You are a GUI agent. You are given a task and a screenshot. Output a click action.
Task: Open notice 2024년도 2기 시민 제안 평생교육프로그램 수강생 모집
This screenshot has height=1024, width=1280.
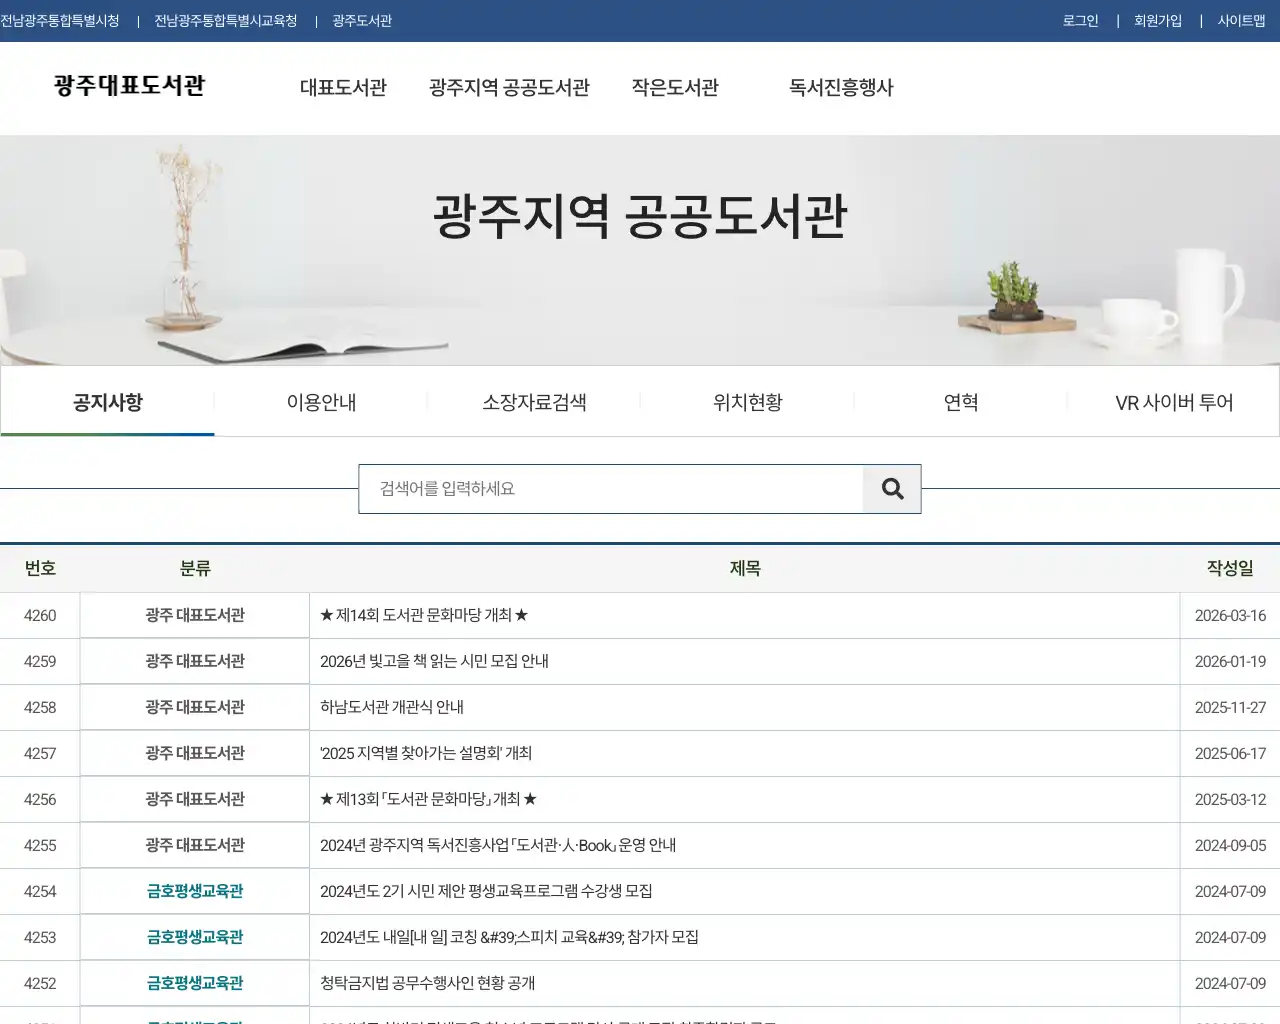486,891
